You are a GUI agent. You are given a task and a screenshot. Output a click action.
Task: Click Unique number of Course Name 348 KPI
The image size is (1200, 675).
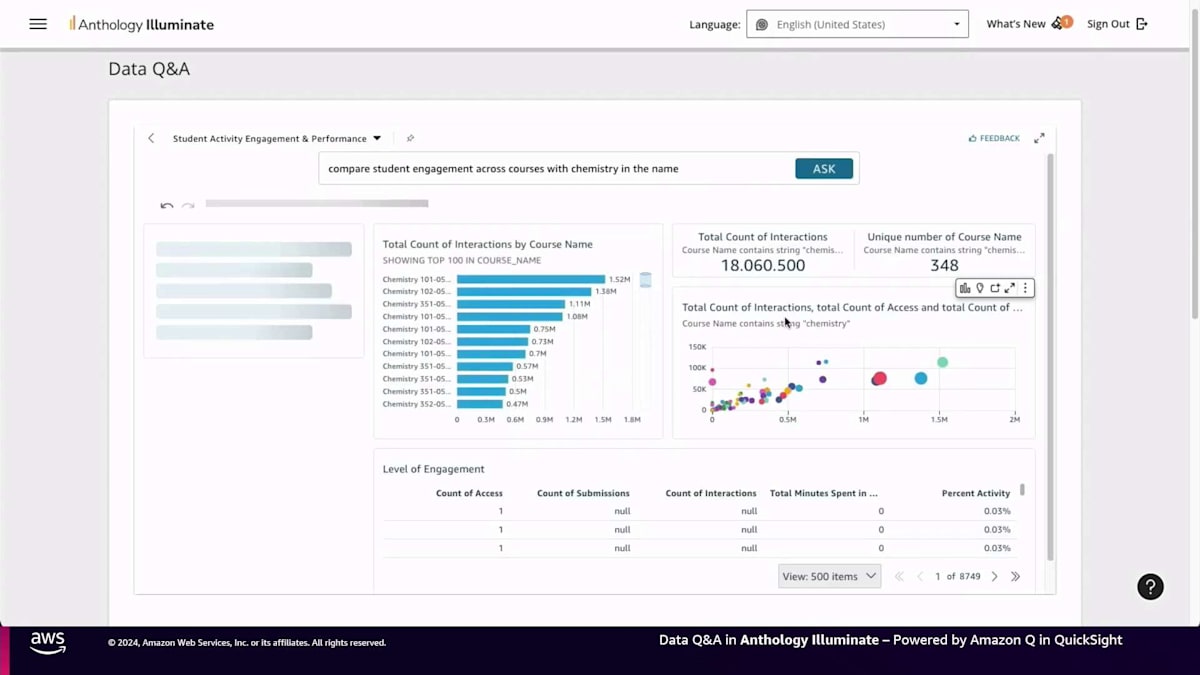[x=944, y=252]
